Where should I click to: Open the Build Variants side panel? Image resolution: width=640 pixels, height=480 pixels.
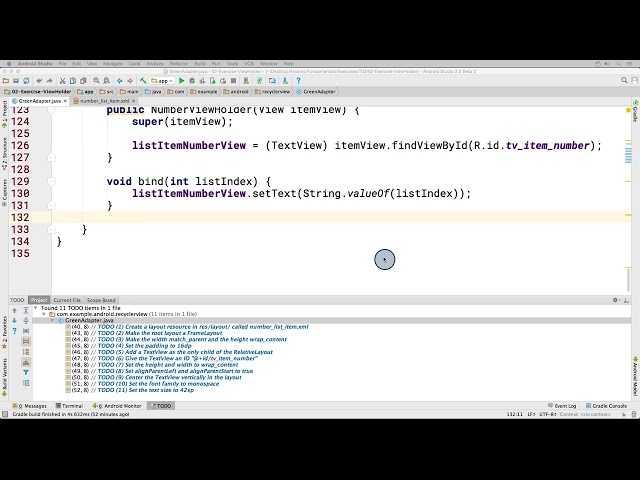pos(4,377)
